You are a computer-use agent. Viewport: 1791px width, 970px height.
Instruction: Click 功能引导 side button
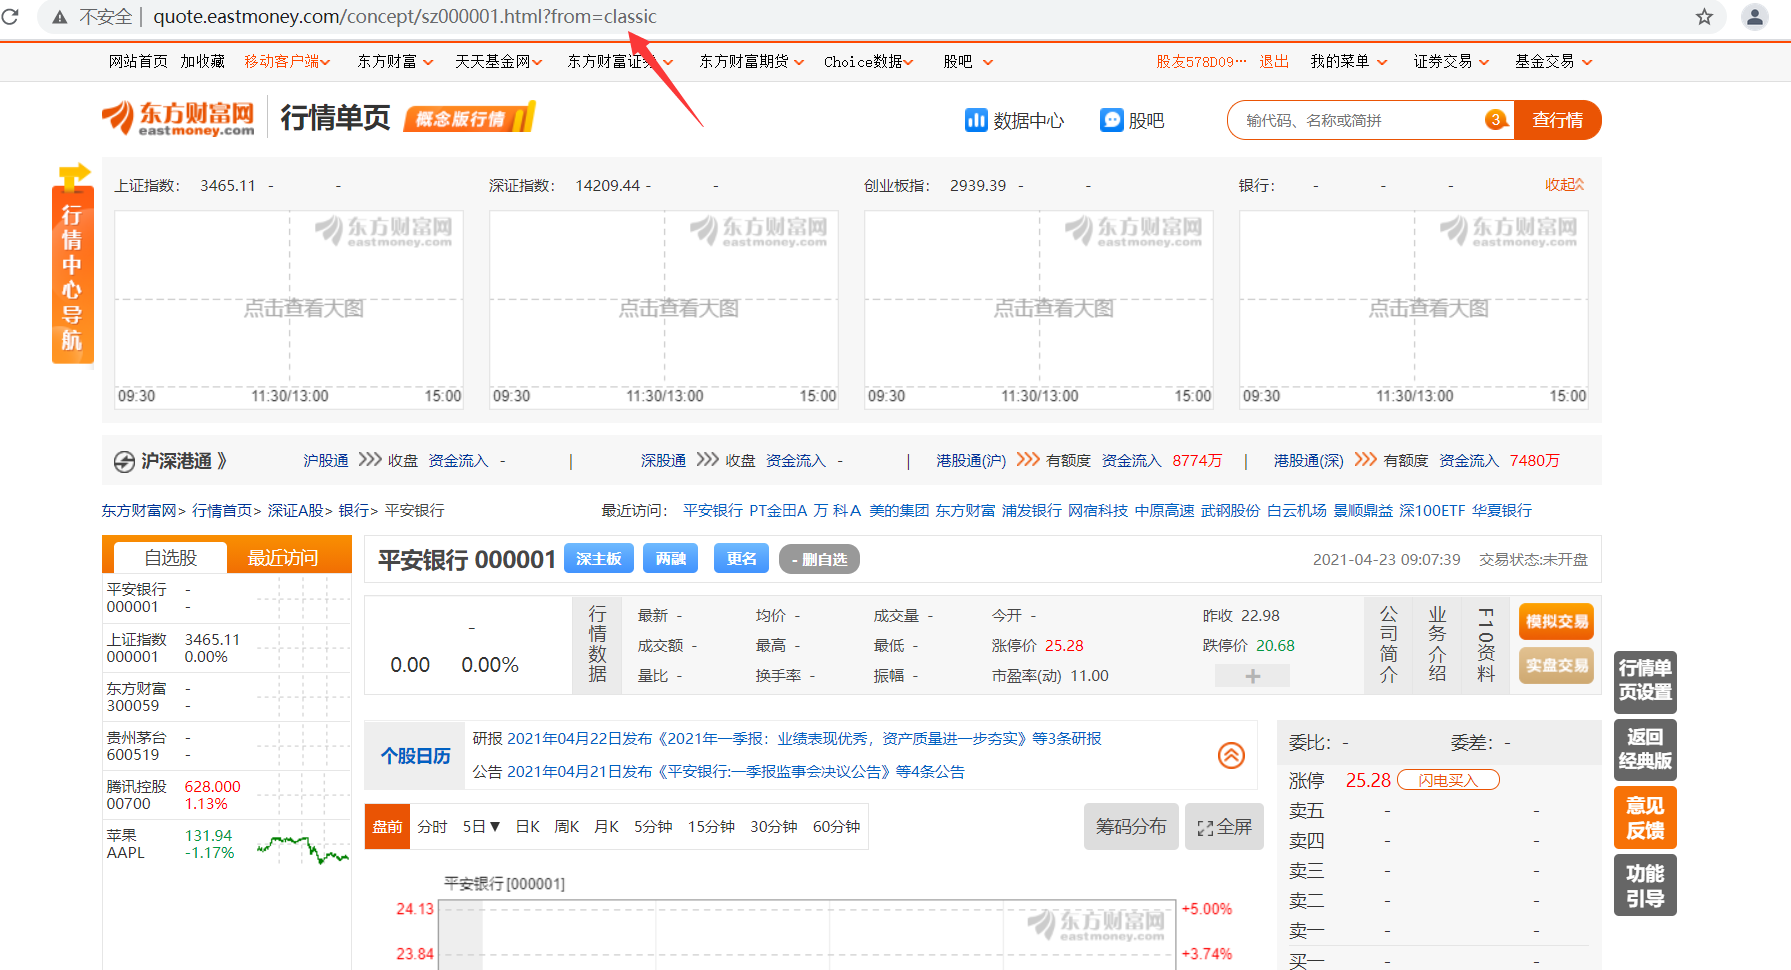coord(1645,886)
